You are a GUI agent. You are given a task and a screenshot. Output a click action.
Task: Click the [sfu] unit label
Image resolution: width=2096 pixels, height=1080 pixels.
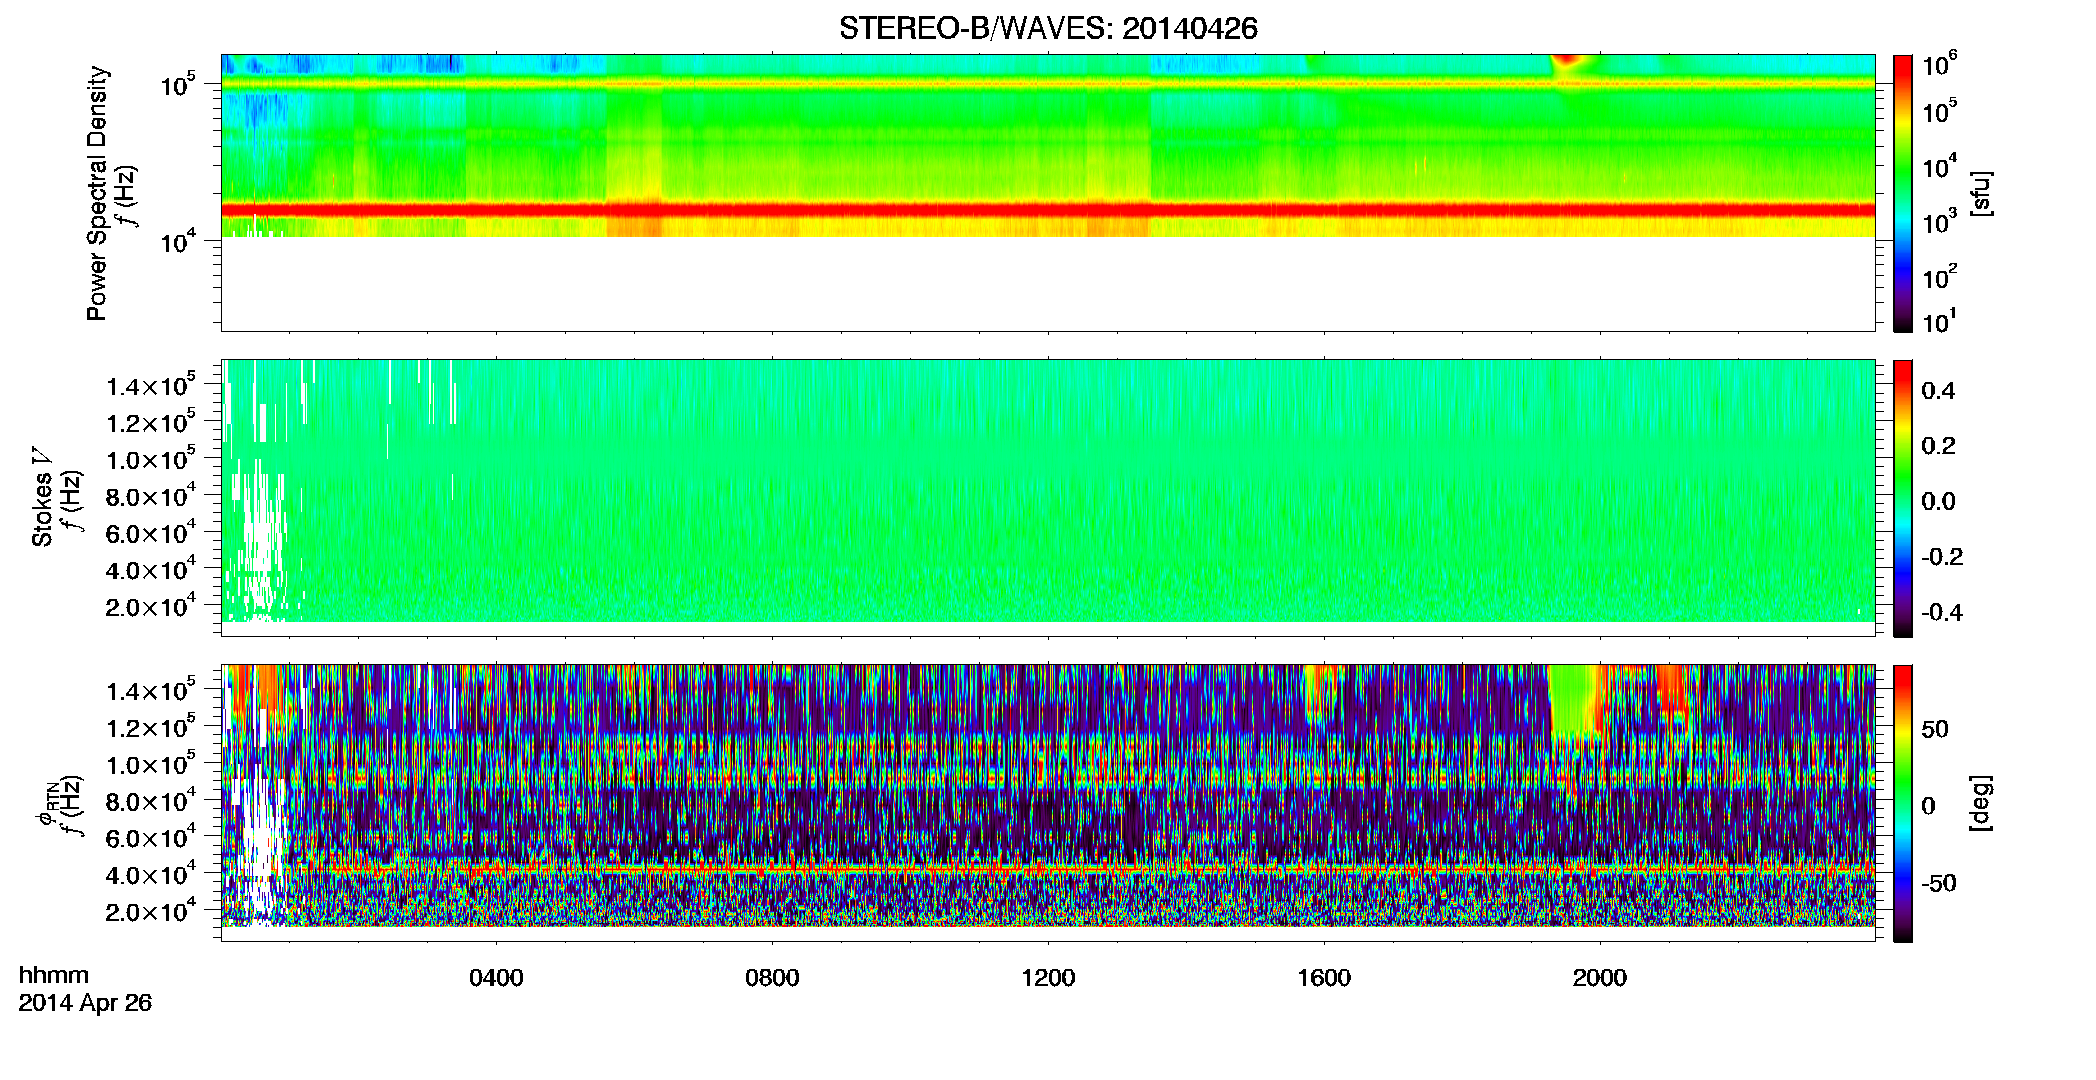pos(1981,194)
